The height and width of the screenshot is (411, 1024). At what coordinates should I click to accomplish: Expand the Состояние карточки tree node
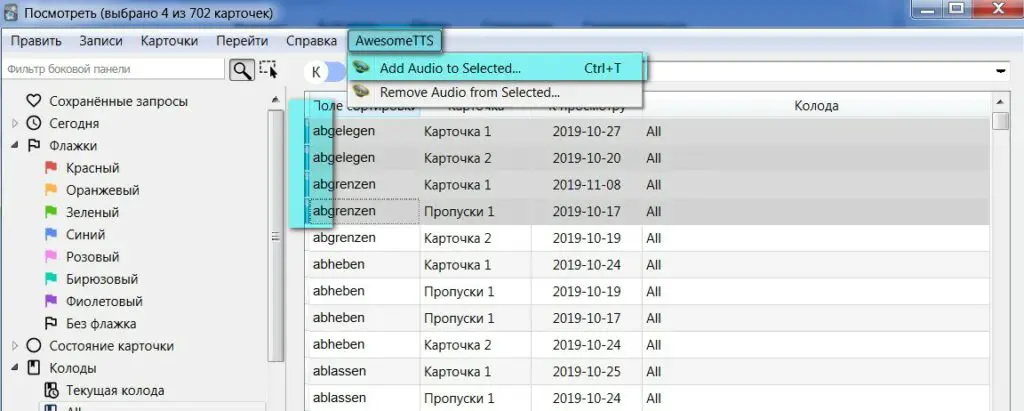15,346
